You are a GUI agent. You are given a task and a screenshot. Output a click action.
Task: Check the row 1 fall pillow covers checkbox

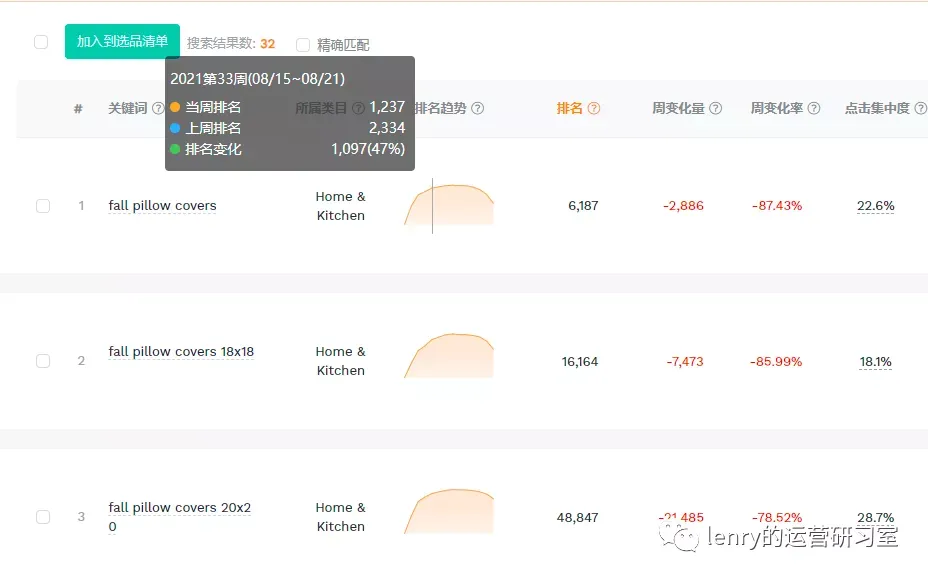(x=43, y=206)
